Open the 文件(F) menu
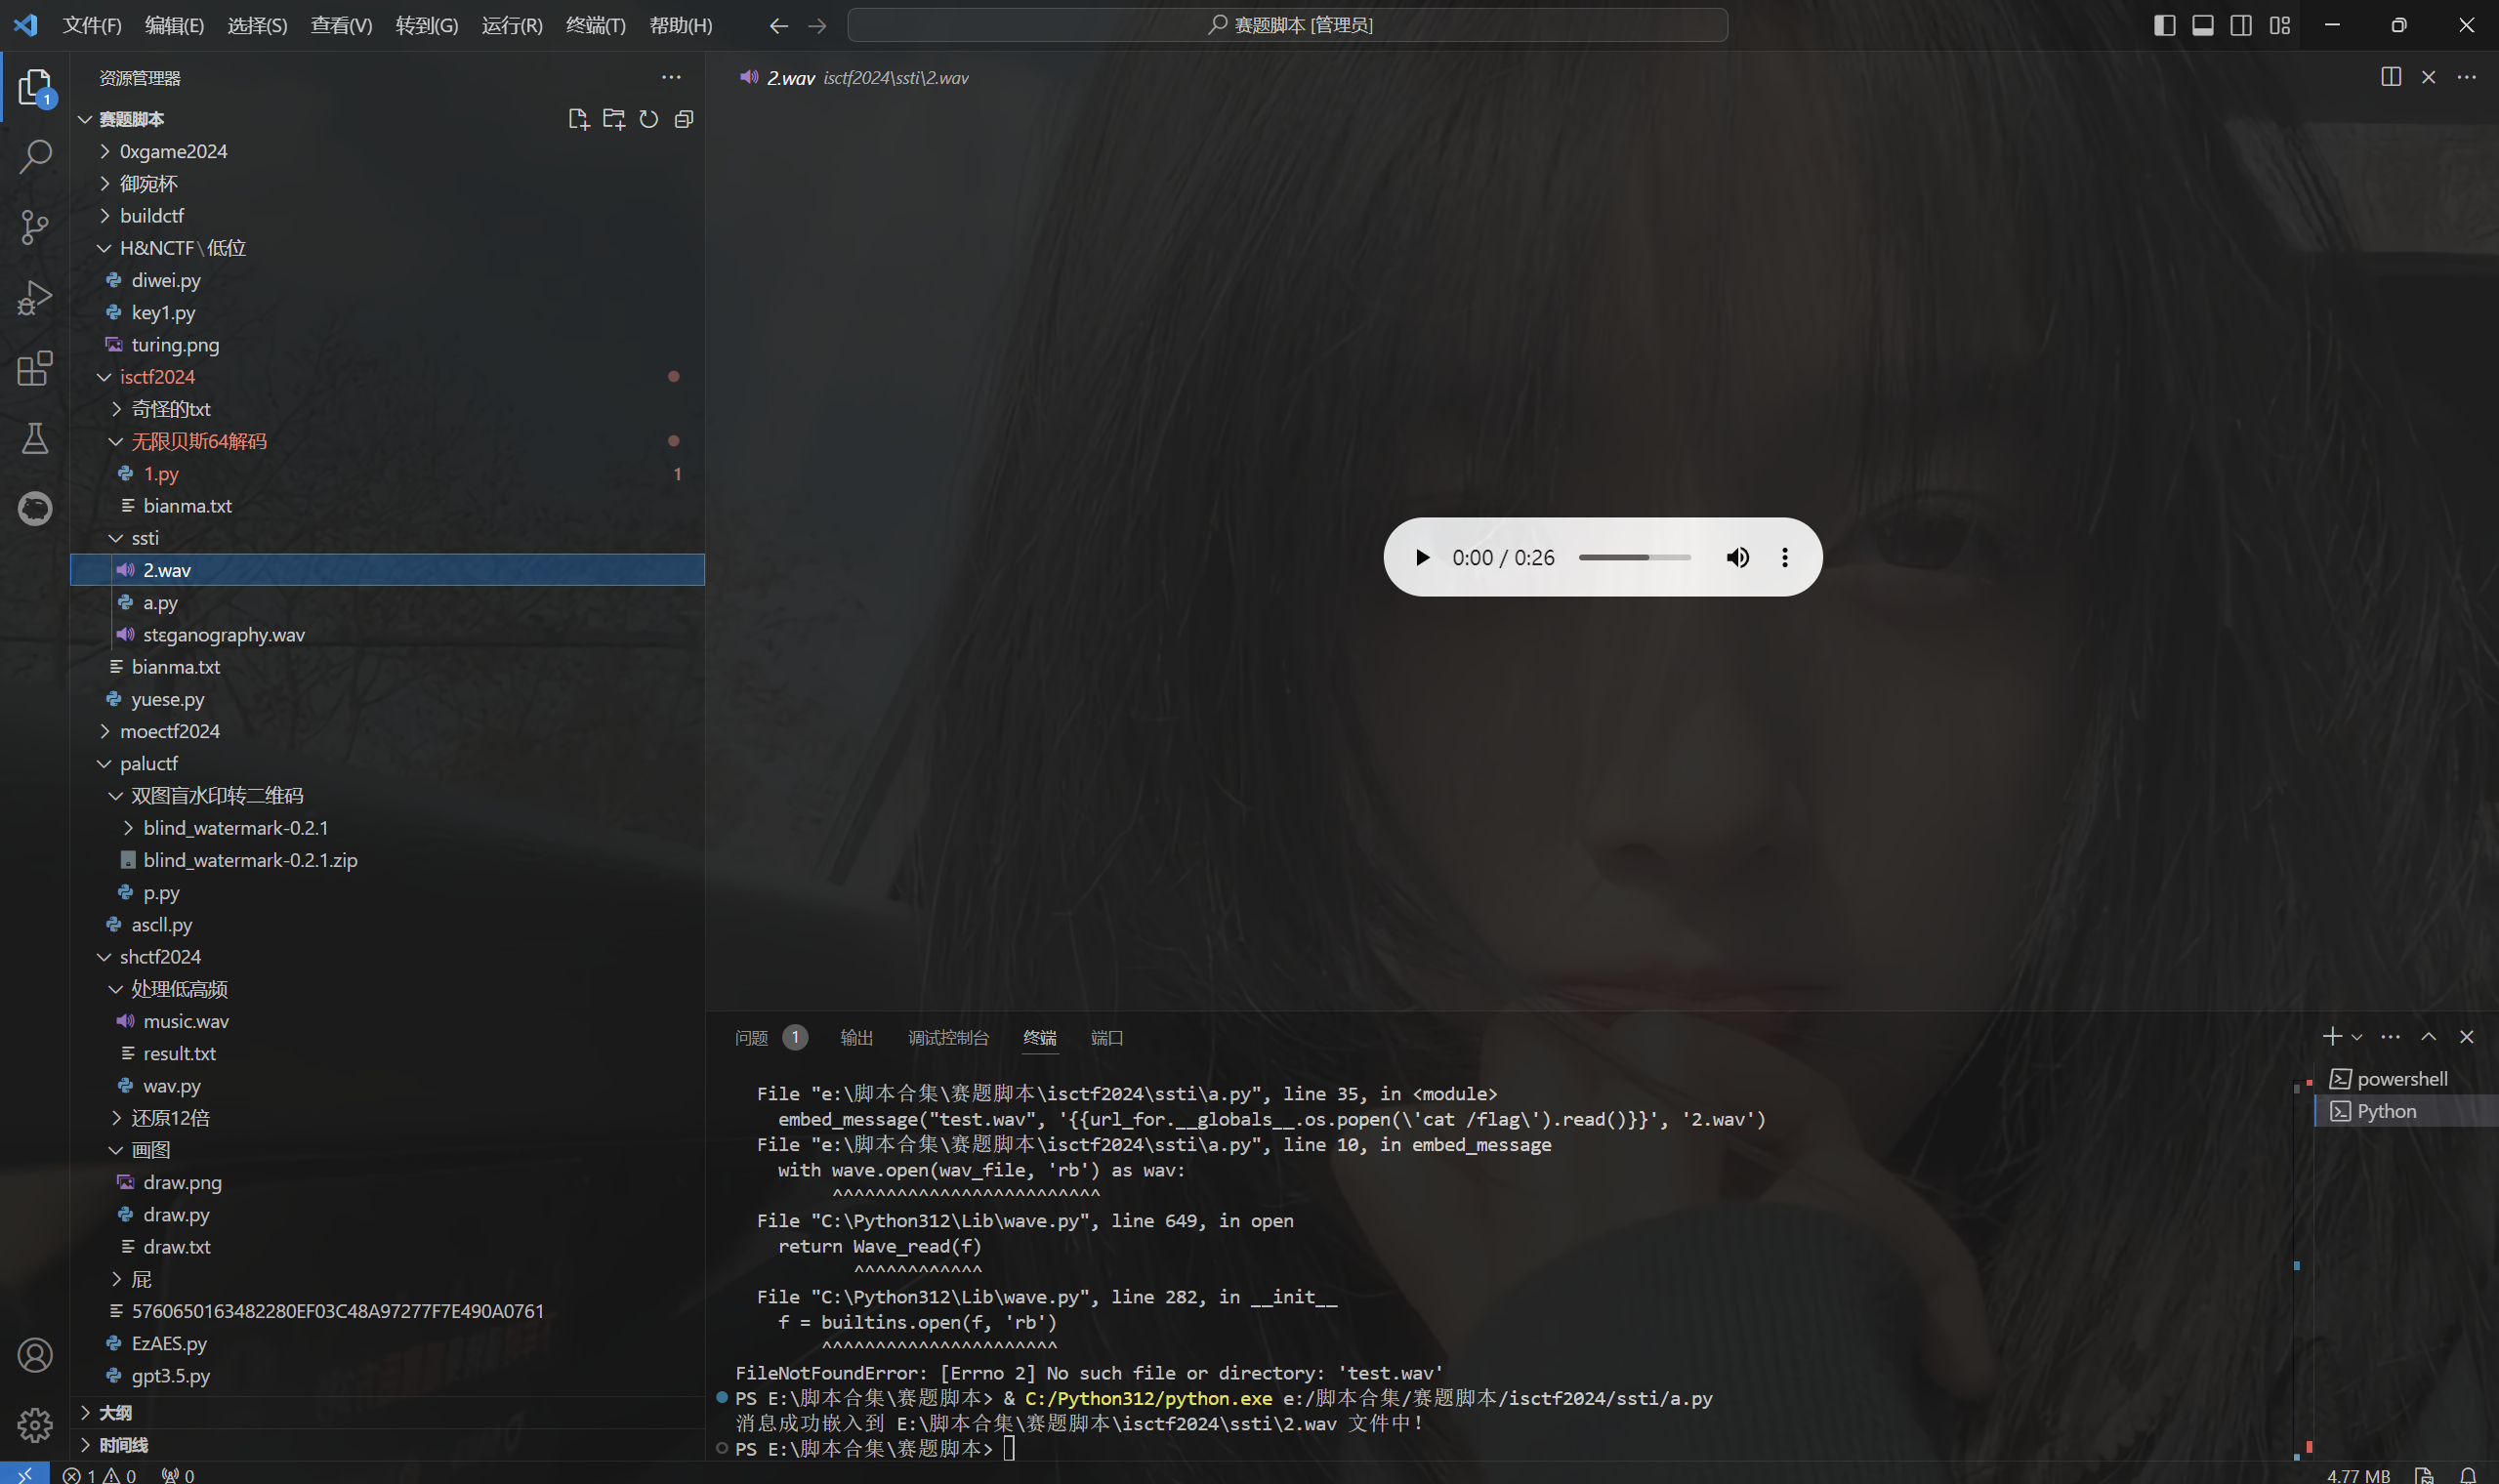This screenshot has width=2499, height=1484. 92,25
